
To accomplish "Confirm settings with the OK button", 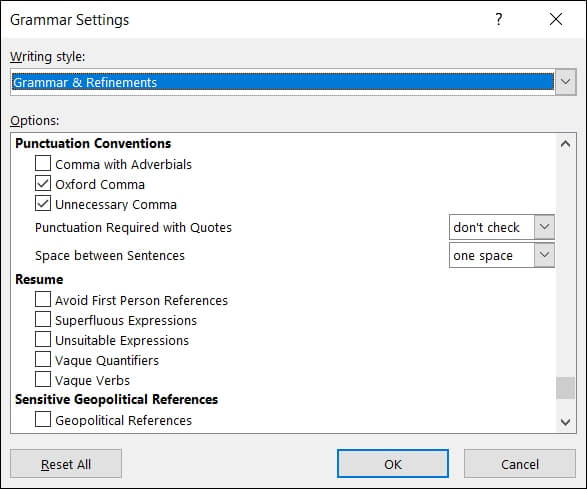I will pos(393,464).
